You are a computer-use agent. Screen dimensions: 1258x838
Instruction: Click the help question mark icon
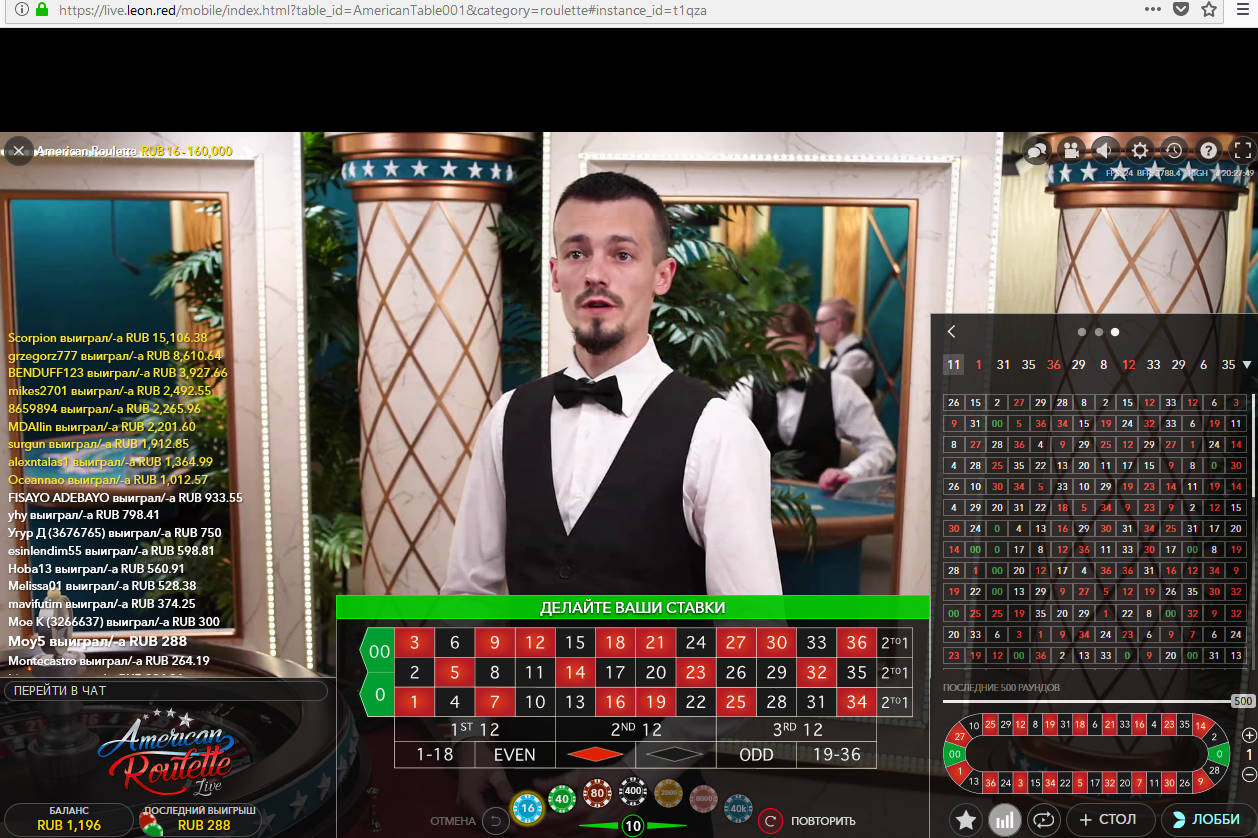1208,151
